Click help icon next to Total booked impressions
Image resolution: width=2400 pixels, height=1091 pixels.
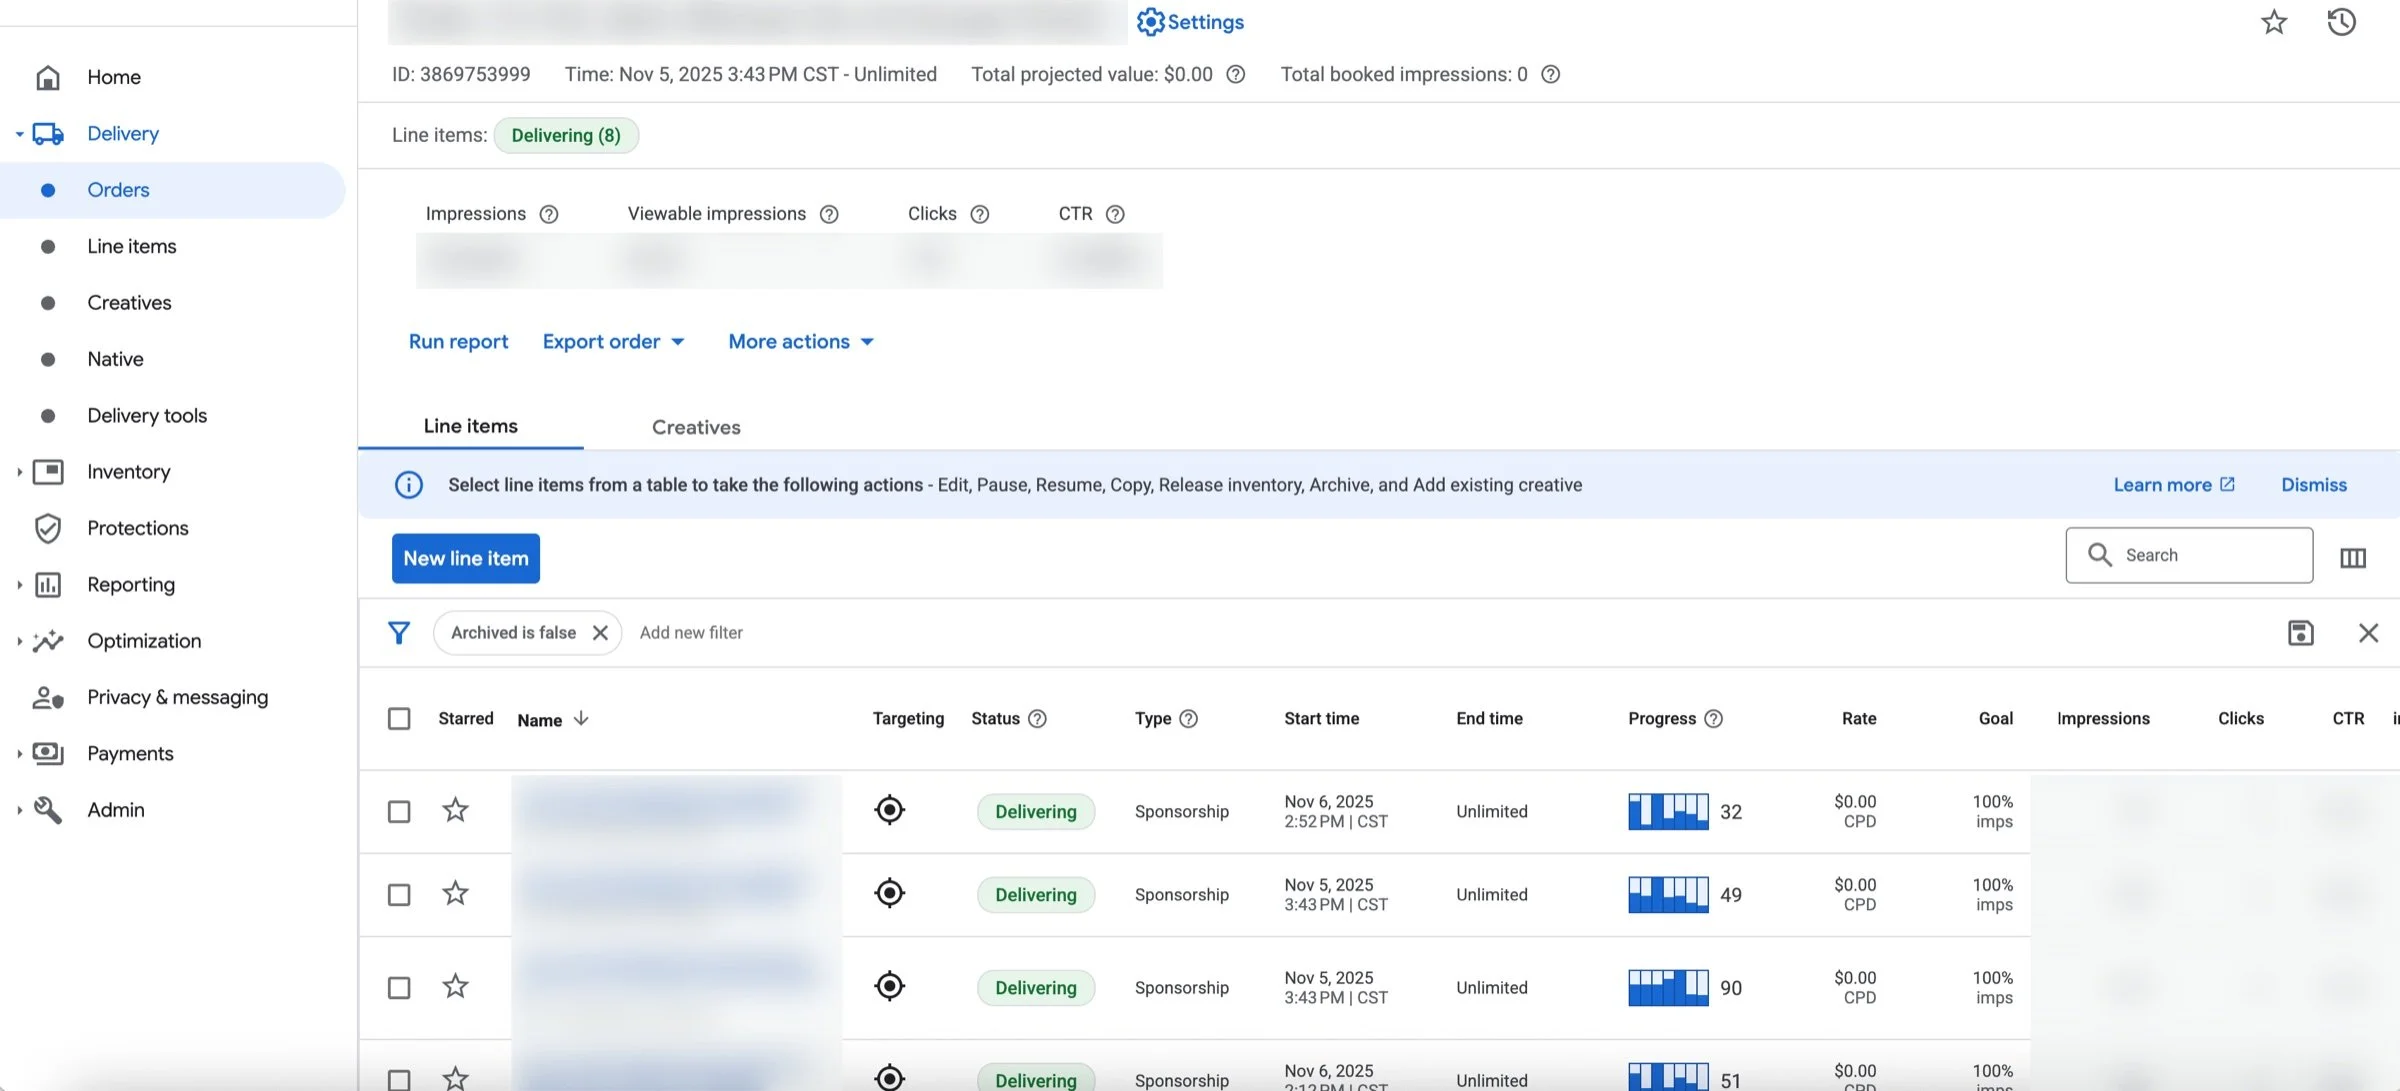click(1550, 74)
